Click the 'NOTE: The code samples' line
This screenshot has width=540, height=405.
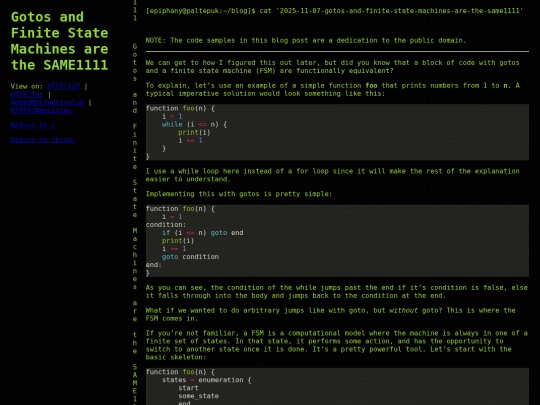[306, 40]
